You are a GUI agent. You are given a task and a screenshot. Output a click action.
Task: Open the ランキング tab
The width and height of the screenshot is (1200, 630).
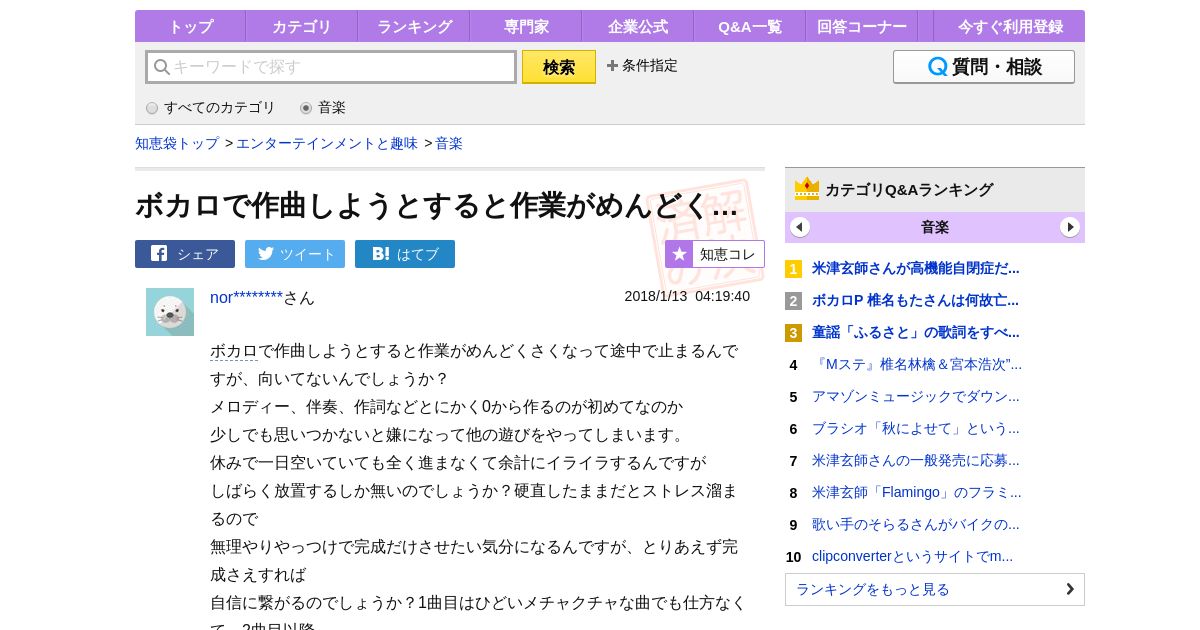click(x=414, y=27)
